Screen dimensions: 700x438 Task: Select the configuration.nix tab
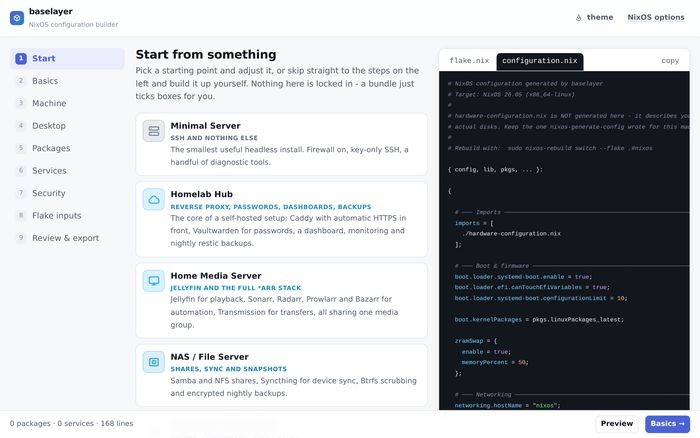540,61
